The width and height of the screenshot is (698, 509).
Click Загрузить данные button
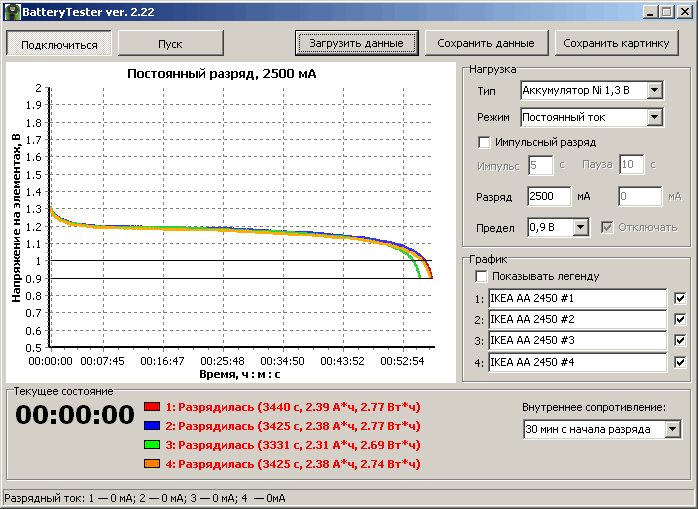click(357, 43)
